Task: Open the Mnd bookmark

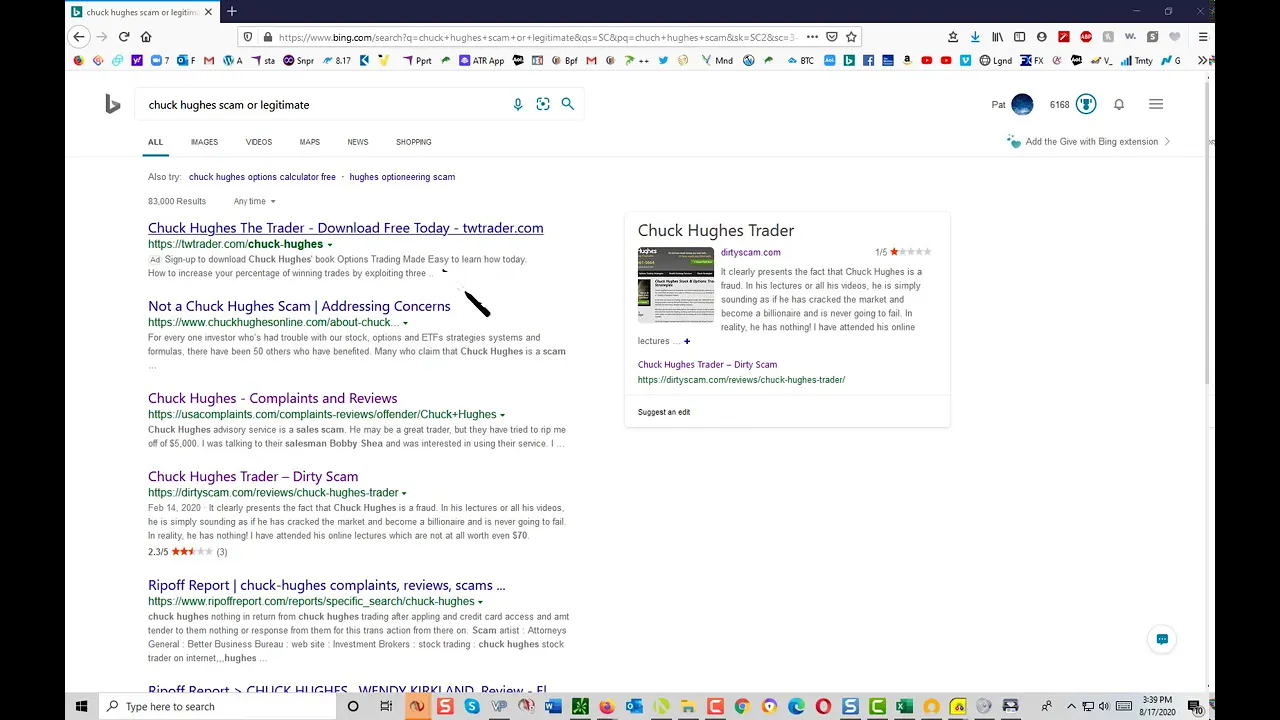Action: click(x=717, y=60)
